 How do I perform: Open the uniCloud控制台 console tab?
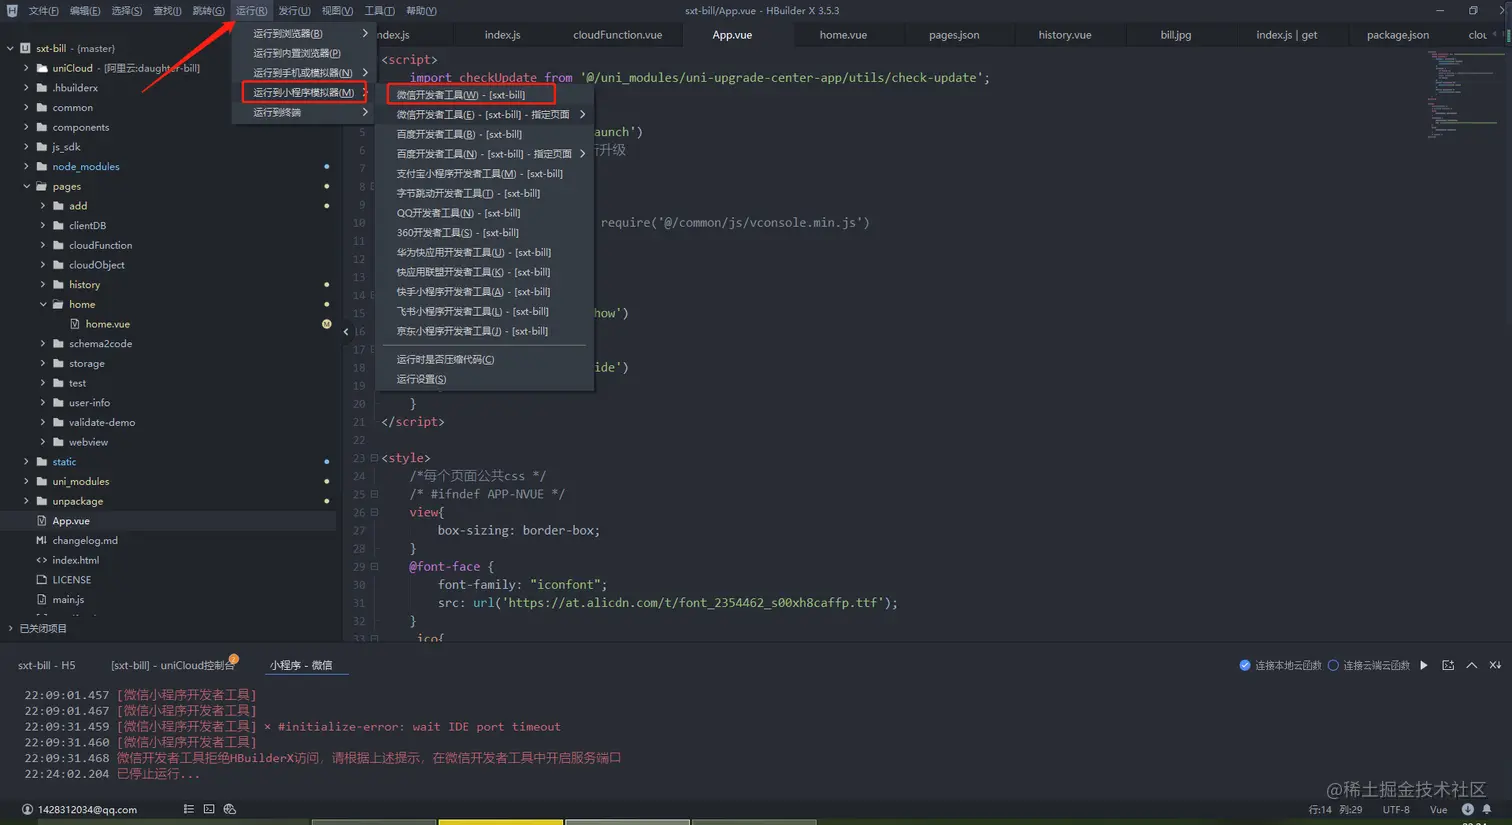click(x=172, y=666)
